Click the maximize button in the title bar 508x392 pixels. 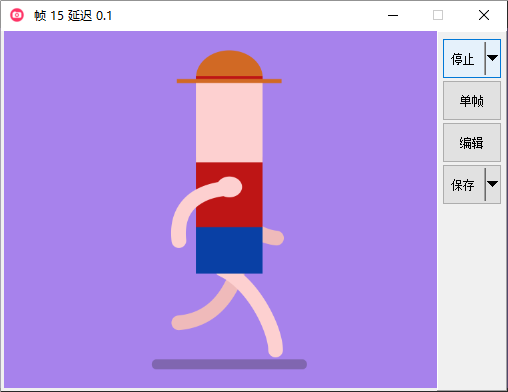click(438, 15)
